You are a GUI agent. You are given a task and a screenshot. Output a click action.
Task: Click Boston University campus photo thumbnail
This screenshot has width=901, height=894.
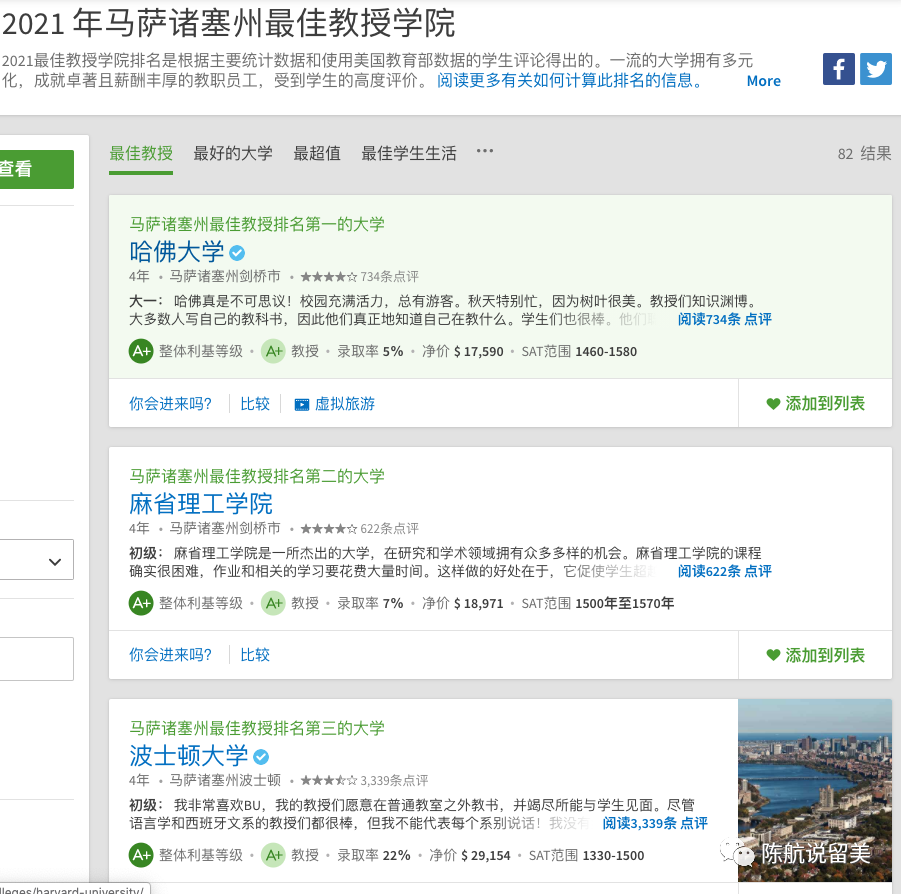tap(814, 790)
